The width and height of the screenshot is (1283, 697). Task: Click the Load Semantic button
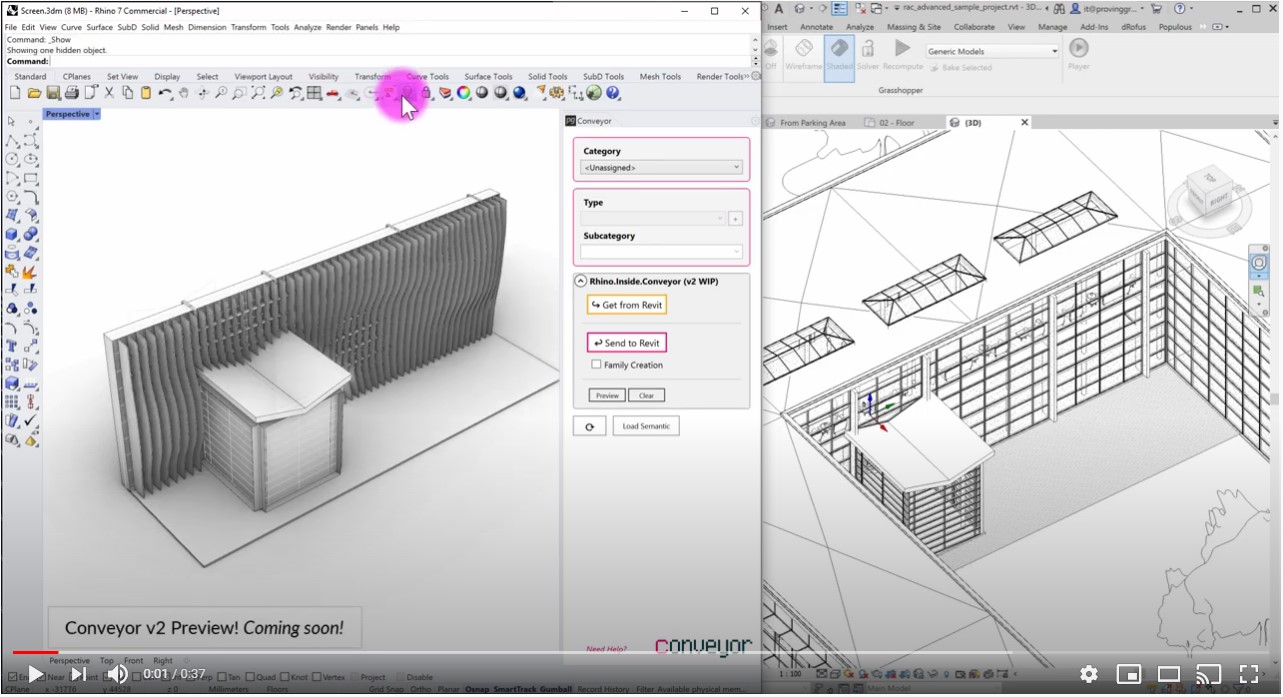click(646, 426)
